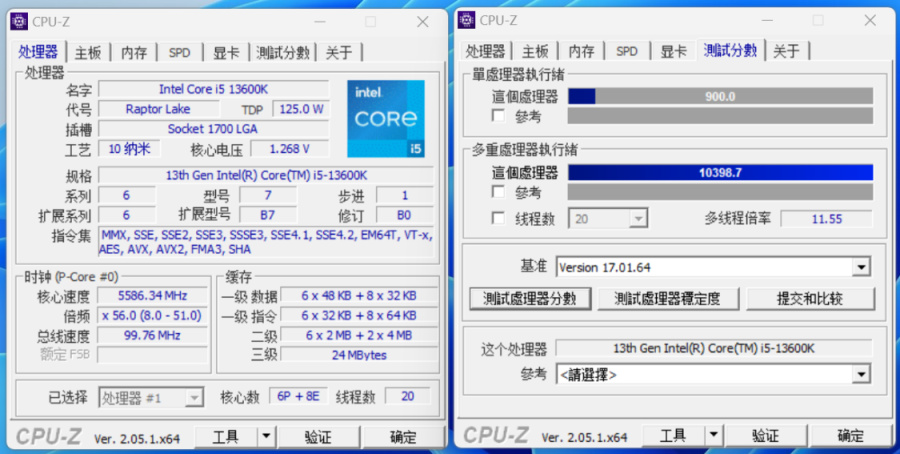Open the 内存 tab in left window
Image resolution: width=900 pixels, height=454 pixels.
click(x=134, y=53)
